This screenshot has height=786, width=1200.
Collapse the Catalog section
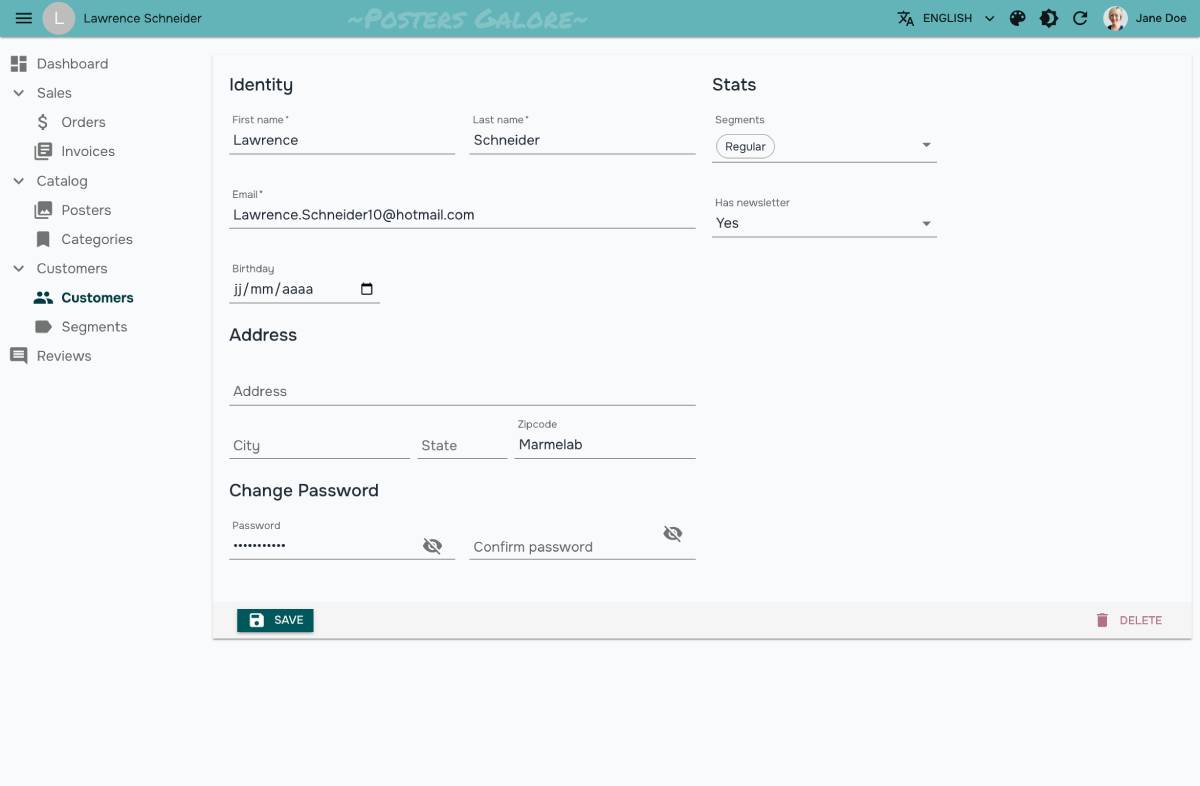coord(18,181)
